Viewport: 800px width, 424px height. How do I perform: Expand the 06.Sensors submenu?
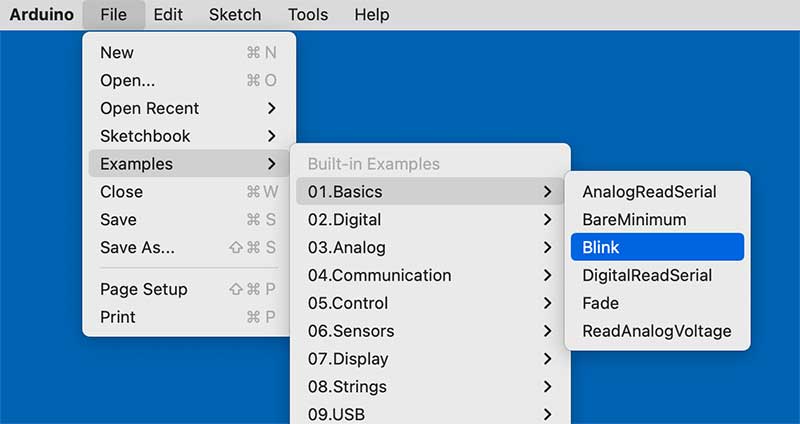click(x=430, y=331)
